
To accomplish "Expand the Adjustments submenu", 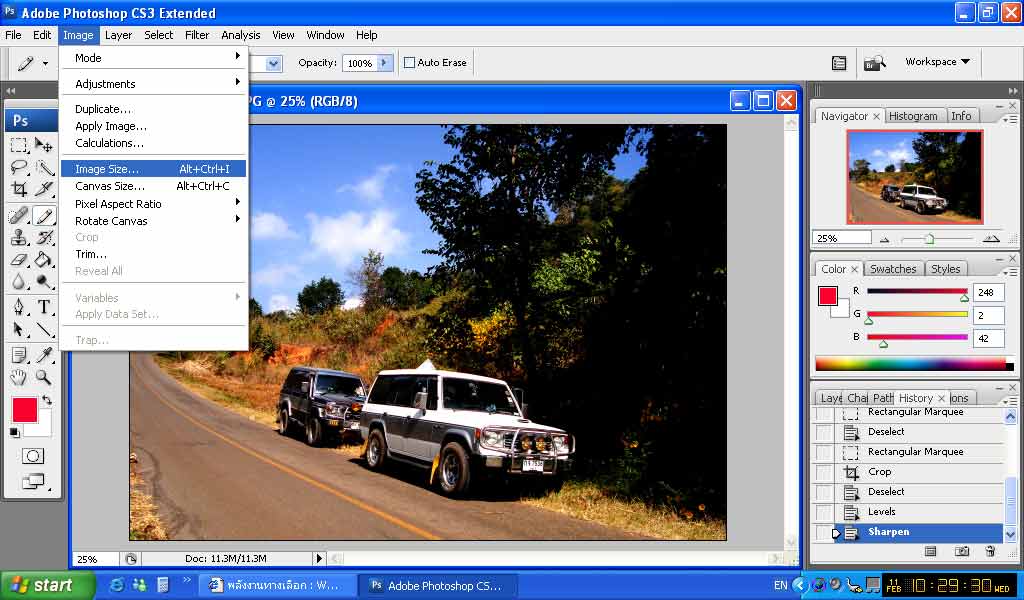I will [x=153, y=84].
